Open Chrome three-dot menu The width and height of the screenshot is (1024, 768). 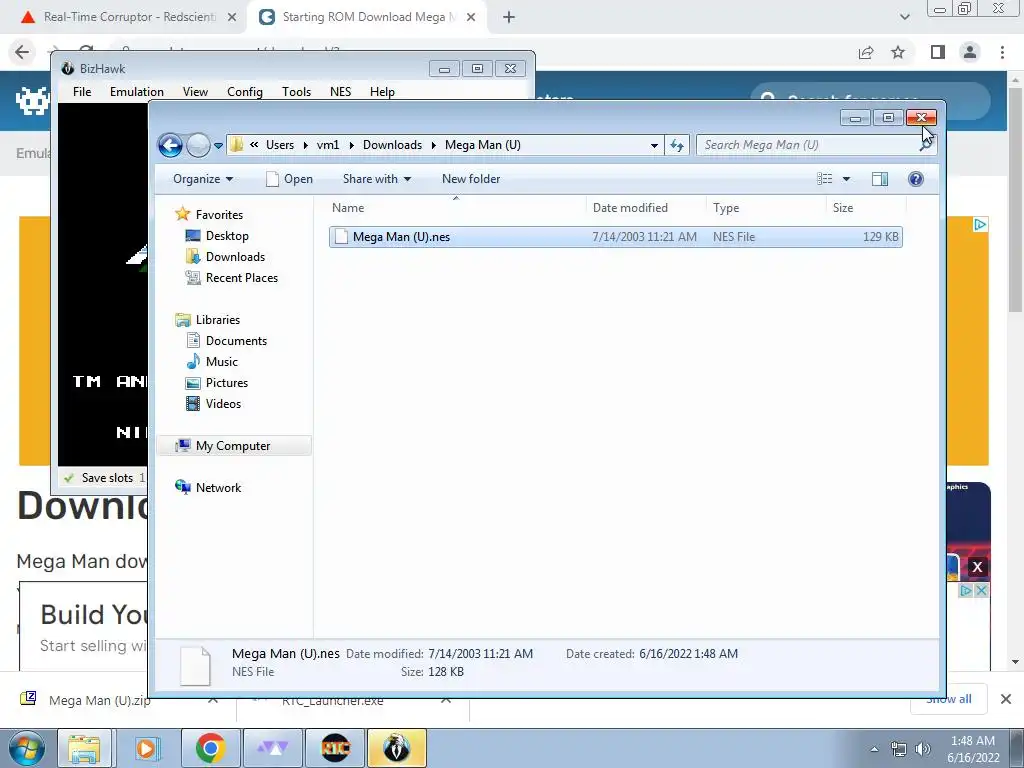(1002, 52)
